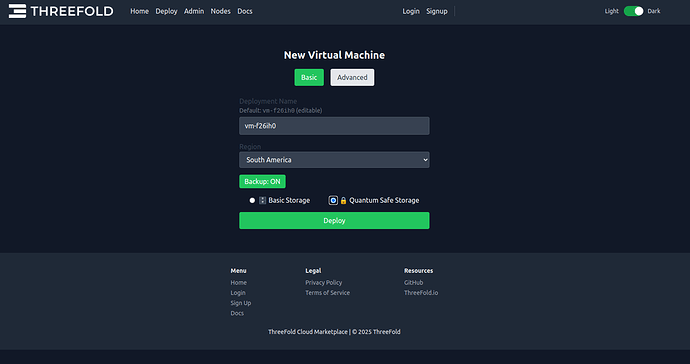The height and width of the screenshot is (364, 690).
Task: Click the Dark label beside theme switch
Action: (654, 11)
